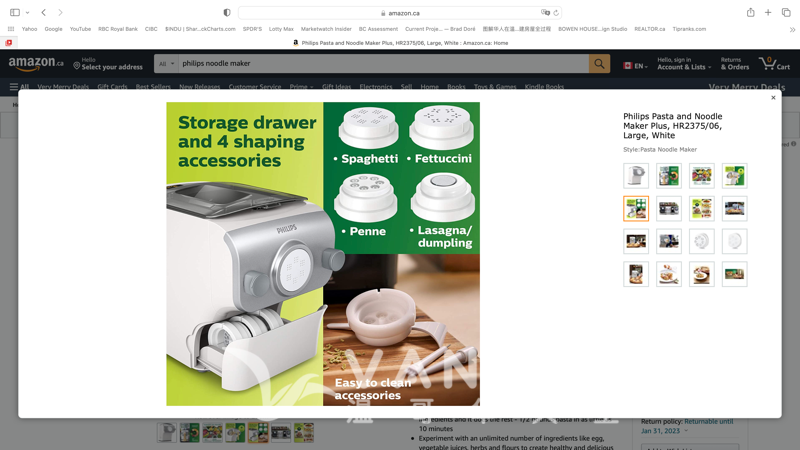Select the pasta bowl on wooden table thumbnail
The image size is (800, 450).
pos(702,274)
